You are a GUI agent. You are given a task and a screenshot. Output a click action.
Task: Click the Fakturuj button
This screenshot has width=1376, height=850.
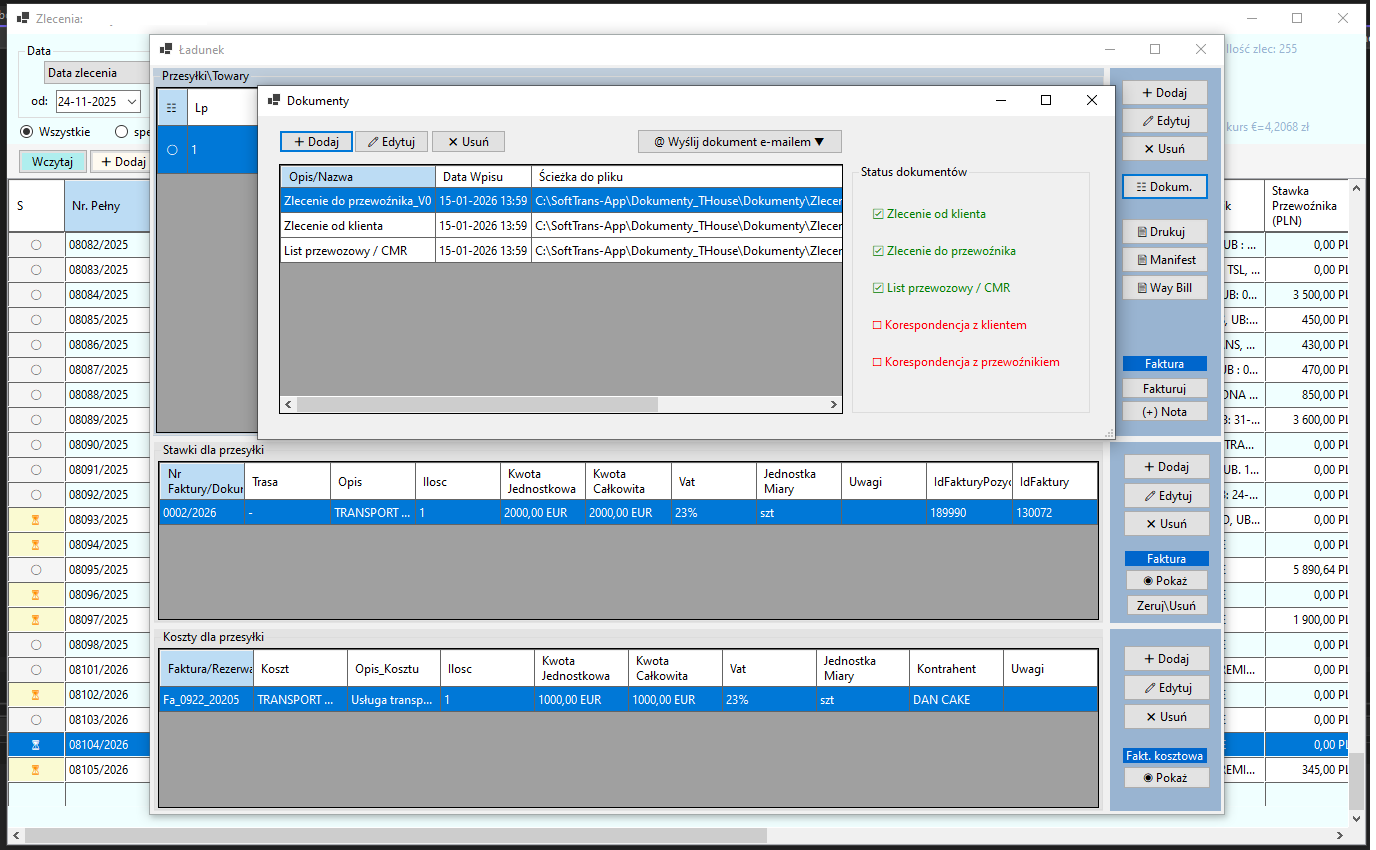[x=1164, y=388]
